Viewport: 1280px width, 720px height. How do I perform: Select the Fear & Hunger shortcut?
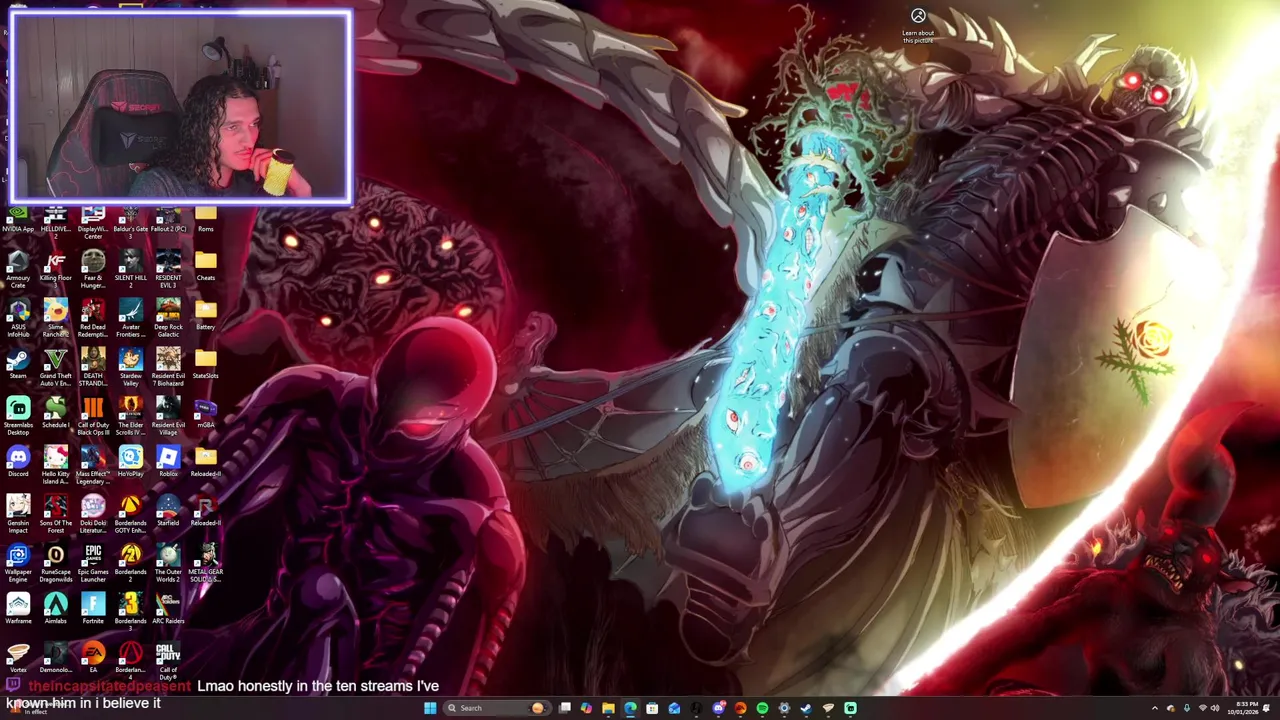93,270
